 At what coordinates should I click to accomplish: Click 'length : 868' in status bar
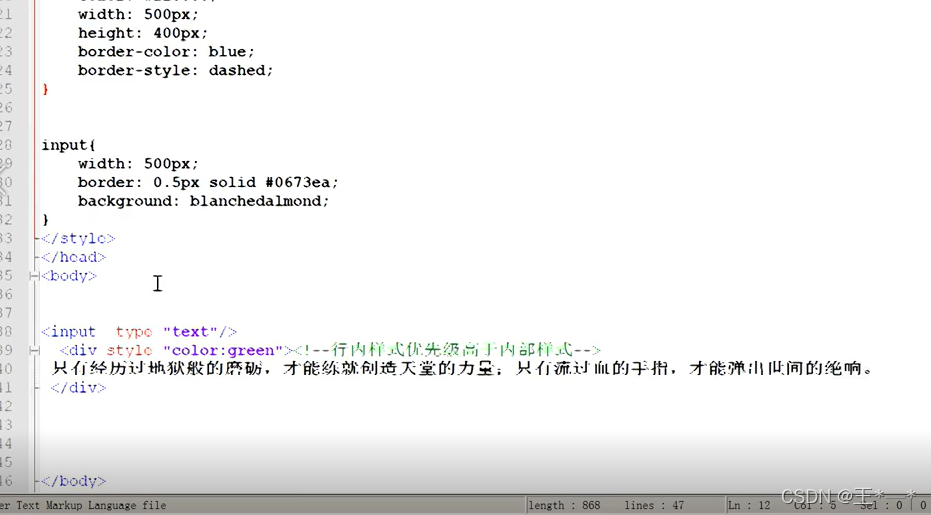564,505
